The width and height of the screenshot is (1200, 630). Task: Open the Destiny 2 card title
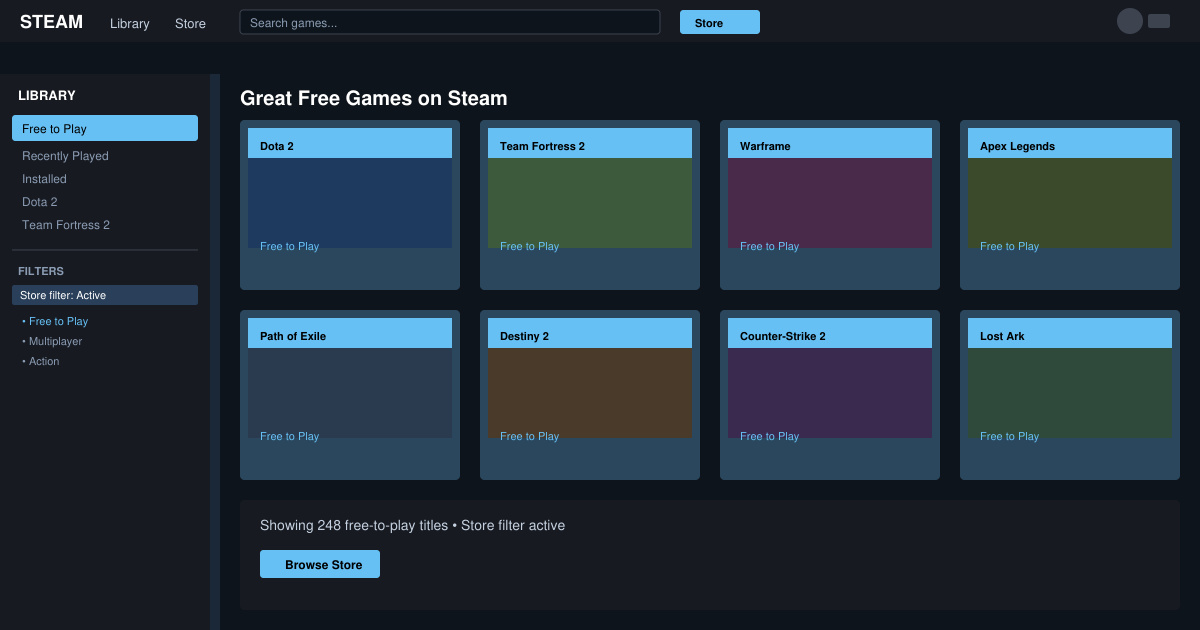pyautogui.click(x=590, y=333)
